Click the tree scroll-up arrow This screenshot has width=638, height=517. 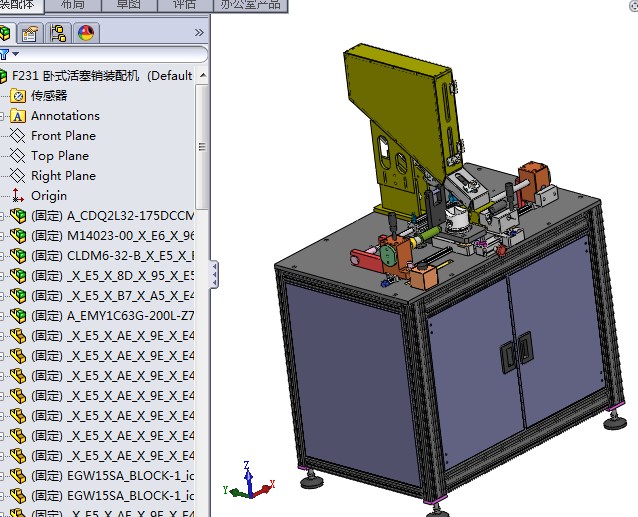(x=203, y=76)
